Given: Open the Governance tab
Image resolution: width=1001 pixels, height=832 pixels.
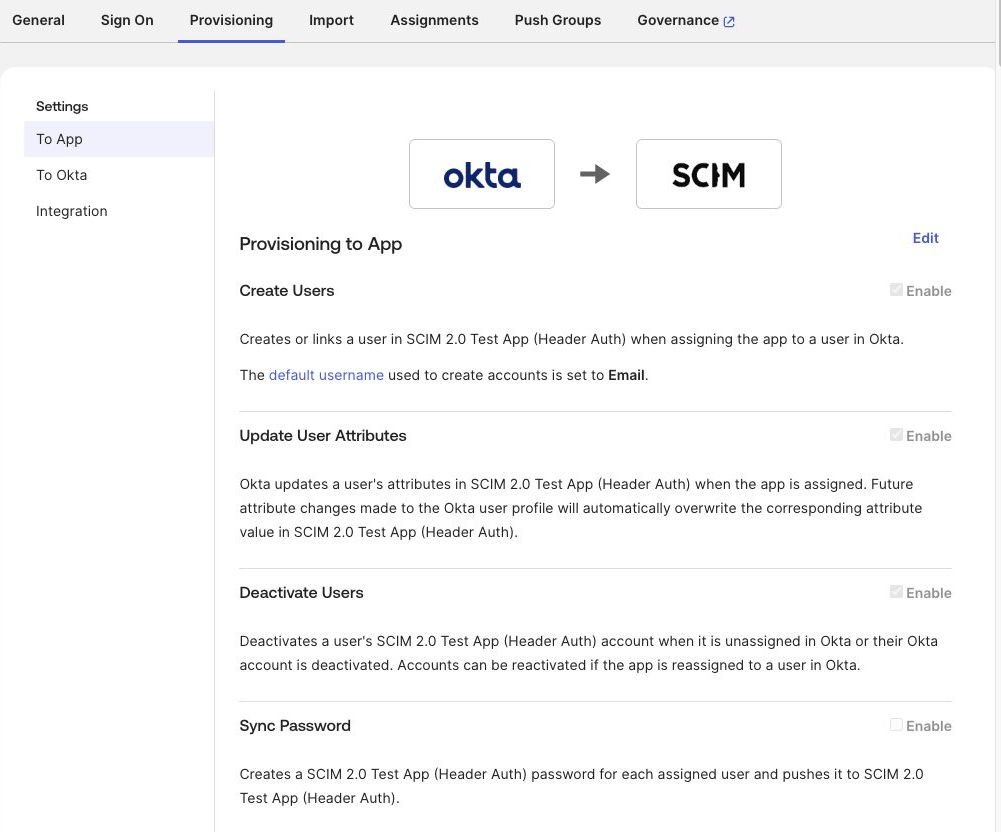Looking at the screenshot, I should pyautogui.click(x=686, y=20).
